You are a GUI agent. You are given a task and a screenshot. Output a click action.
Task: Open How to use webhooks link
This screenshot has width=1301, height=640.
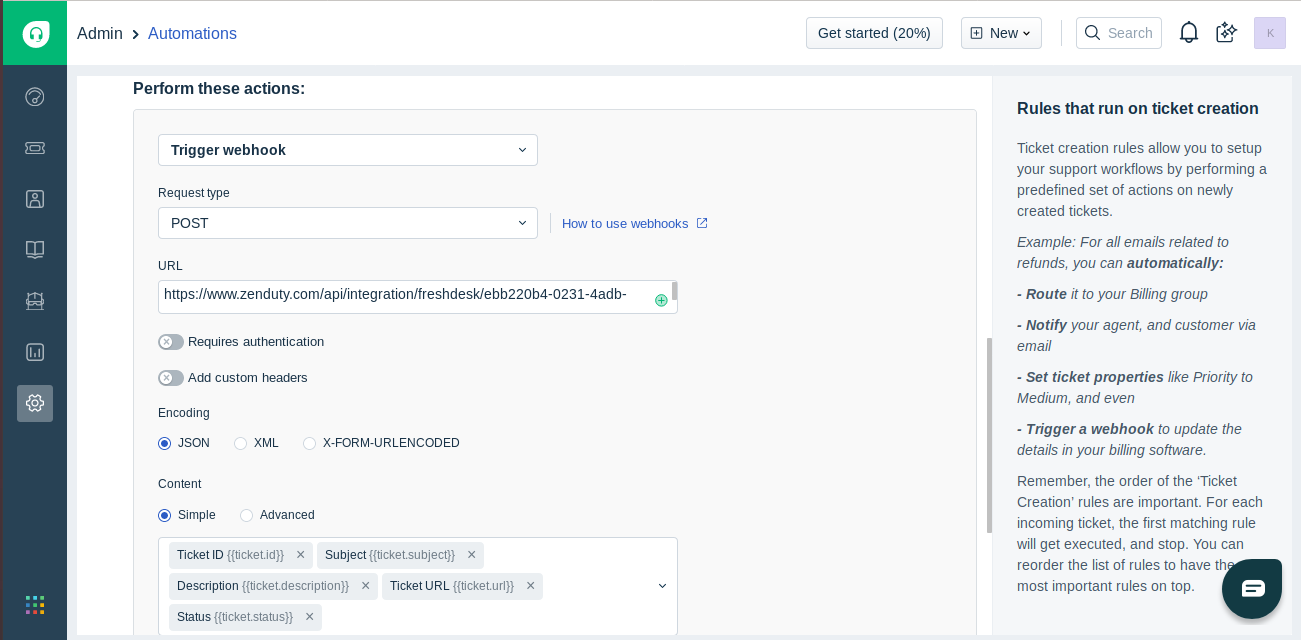pyautogui.click(x=635, y=223)
